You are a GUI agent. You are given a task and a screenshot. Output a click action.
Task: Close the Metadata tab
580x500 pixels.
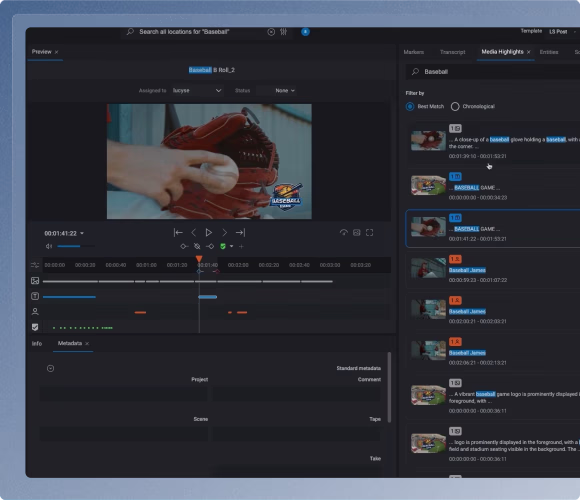click(87, 344)
